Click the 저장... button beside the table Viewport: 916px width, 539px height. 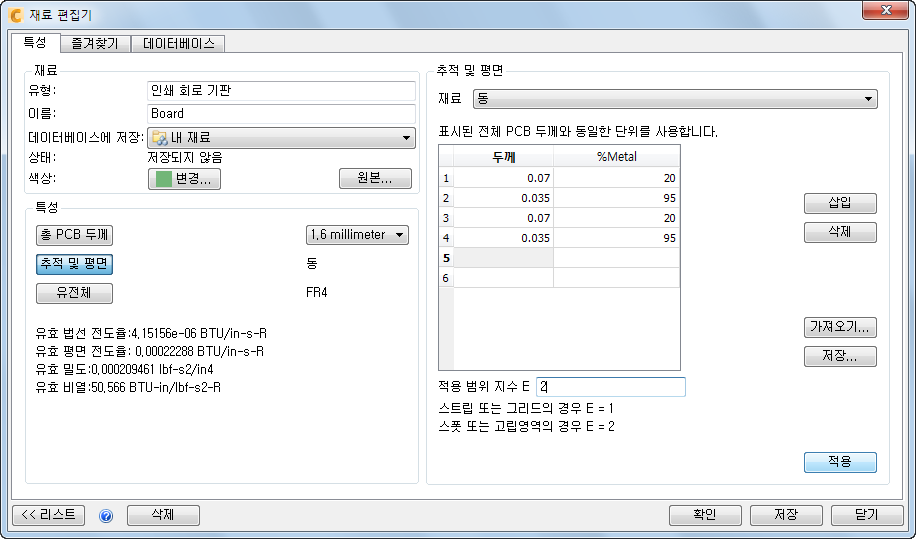[840, 356]
